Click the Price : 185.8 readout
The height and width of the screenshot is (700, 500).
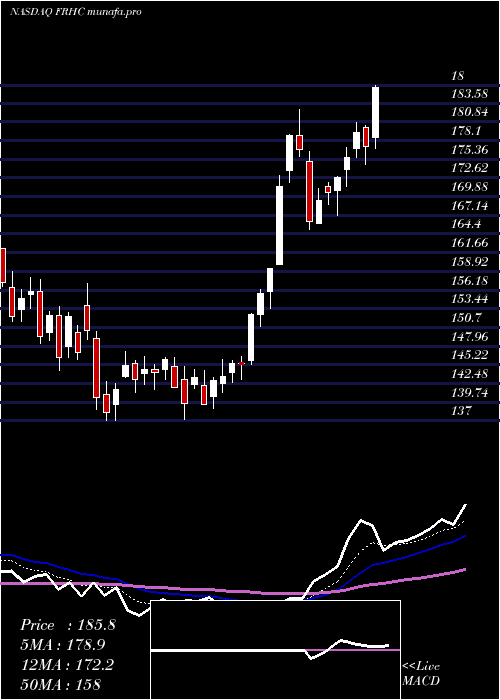click(x=68, y=625)
